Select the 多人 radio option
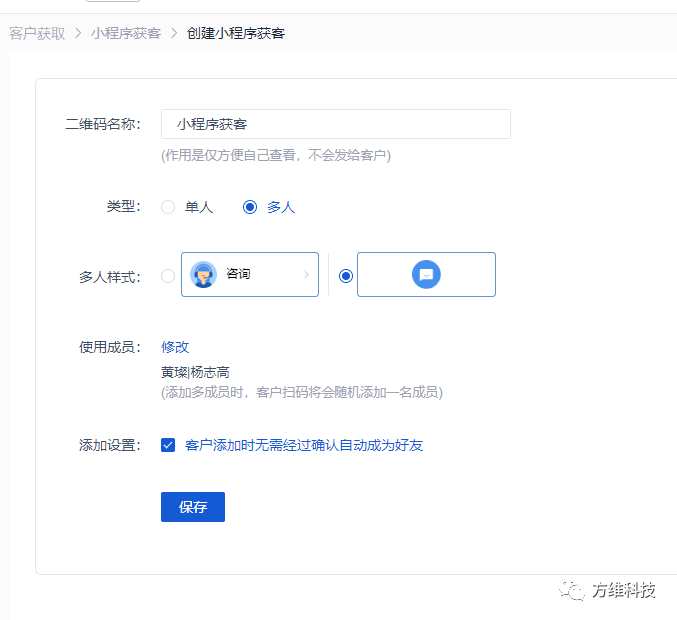677x620 pixels. coord(250,207)
